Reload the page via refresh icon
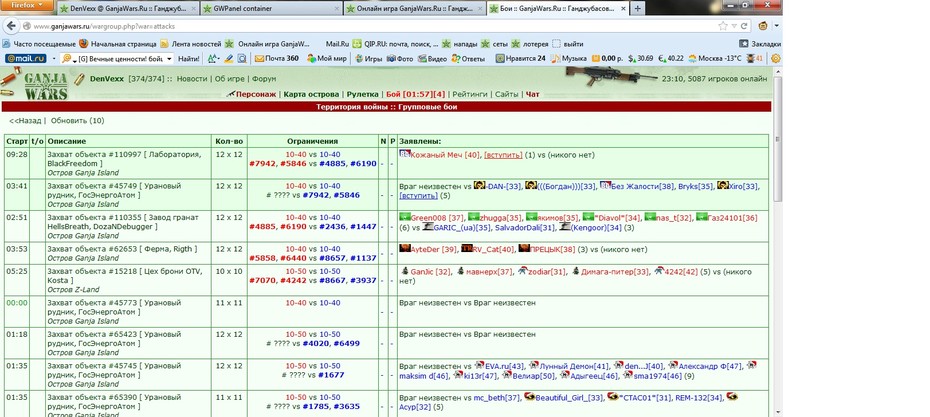Image resolution: width=930 pixels, height=417 pixels. (x=744, y=26)
